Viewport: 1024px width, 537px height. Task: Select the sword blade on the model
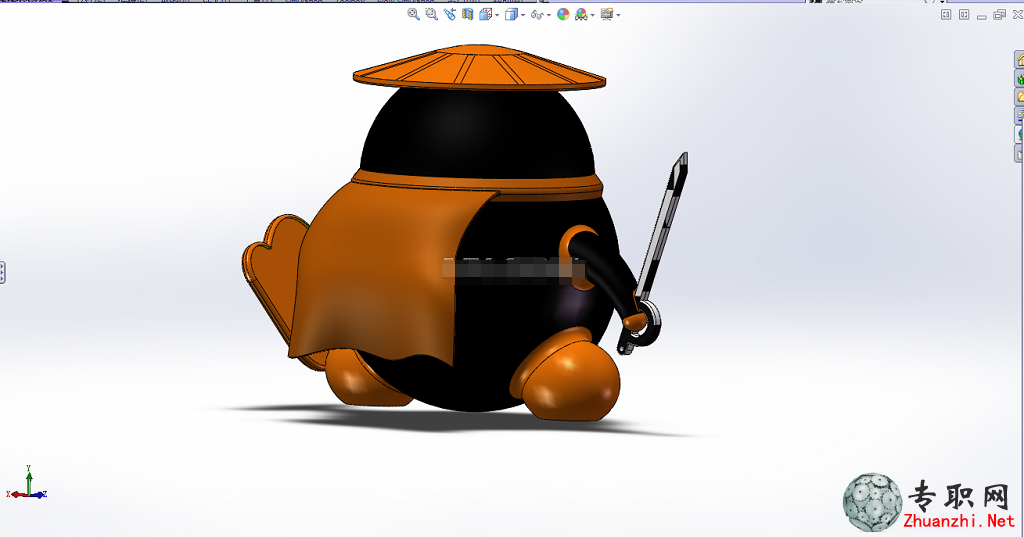664,225
